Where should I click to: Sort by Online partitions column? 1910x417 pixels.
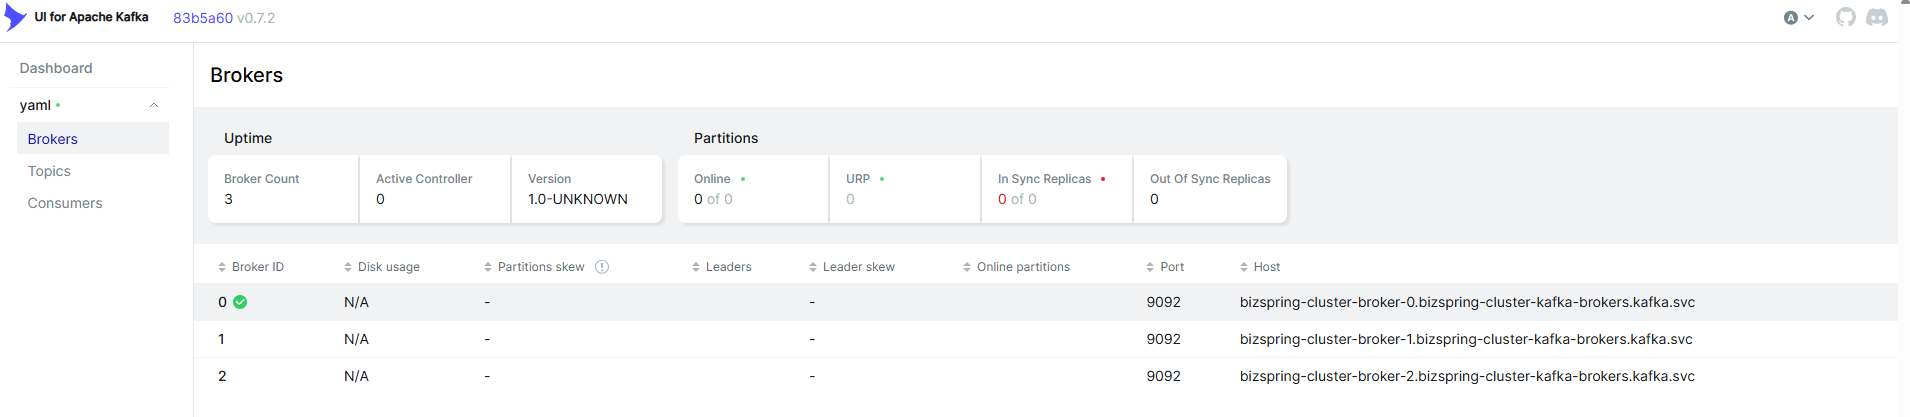click(1022, 267)
